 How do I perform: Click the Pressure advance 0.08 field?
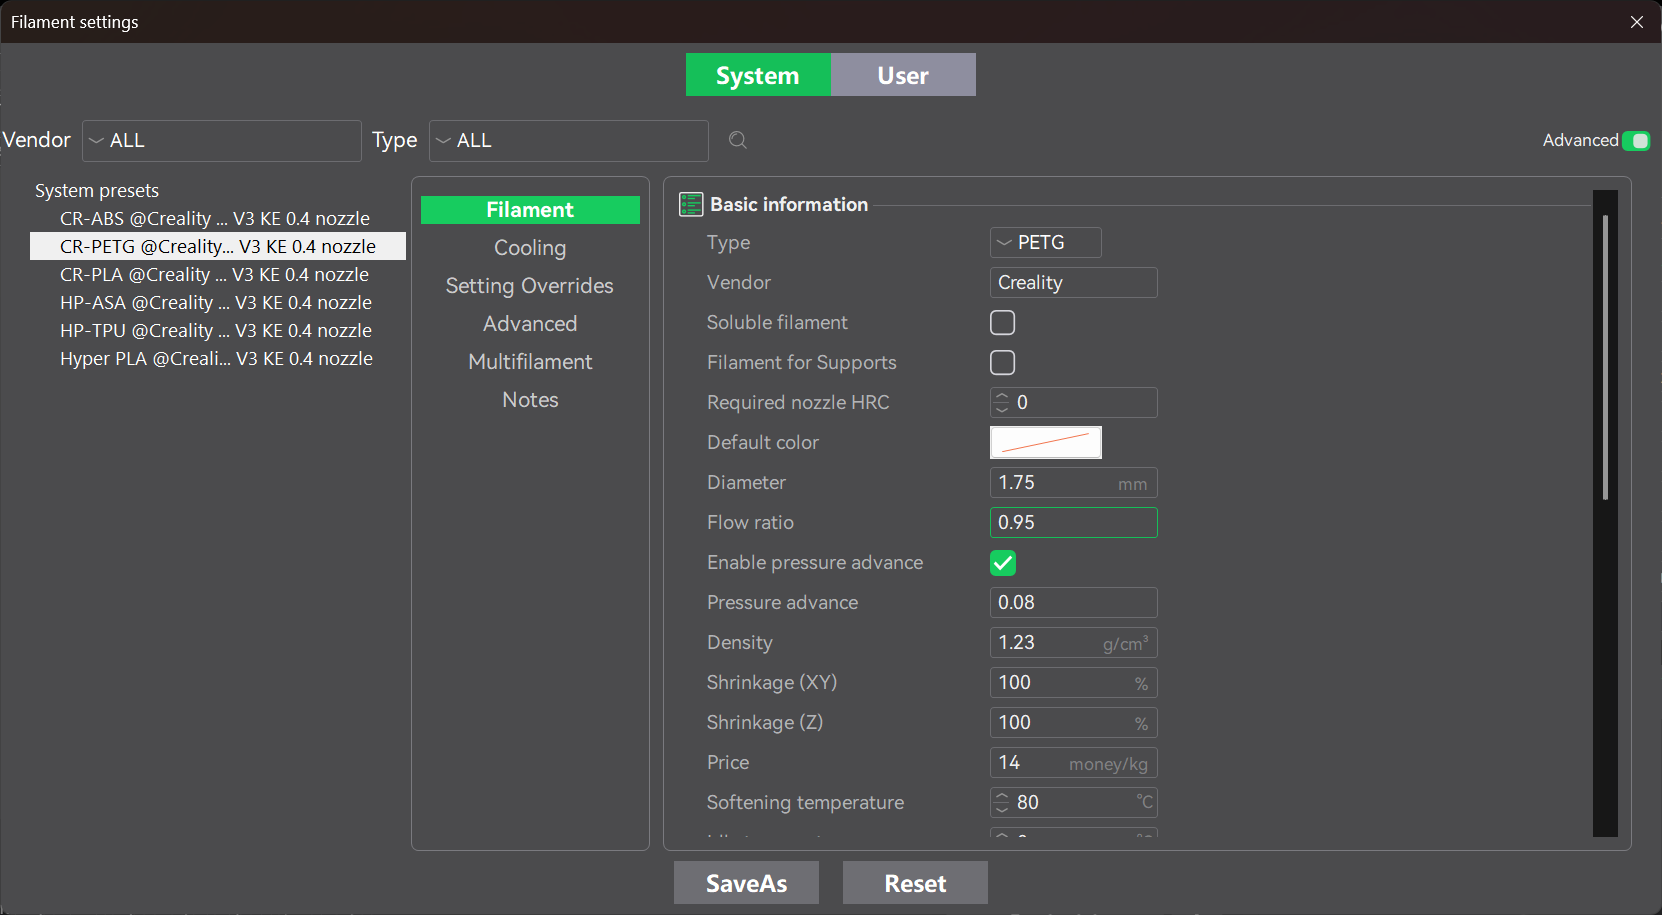1074,602
